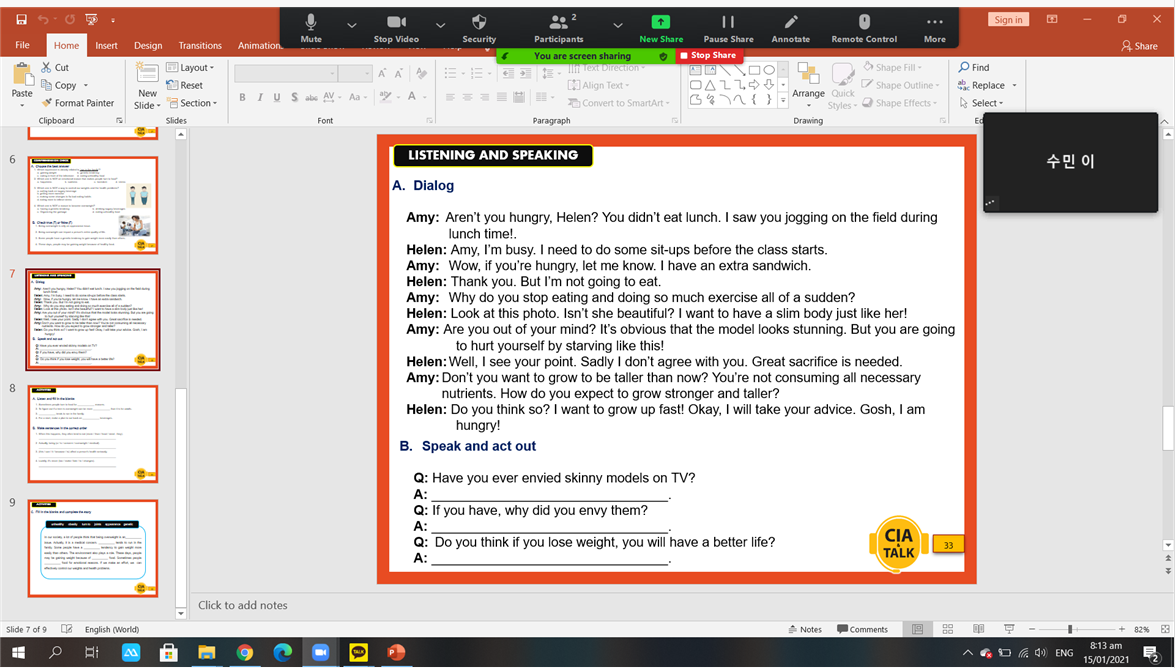
Task: Open Replace dropdown arrow
Action: (x=1015, y=85)
